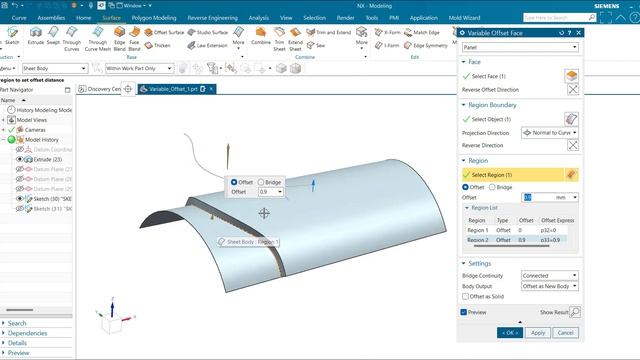
Task: Select the Trim Sheet tool
Action: tap(279, 39)
